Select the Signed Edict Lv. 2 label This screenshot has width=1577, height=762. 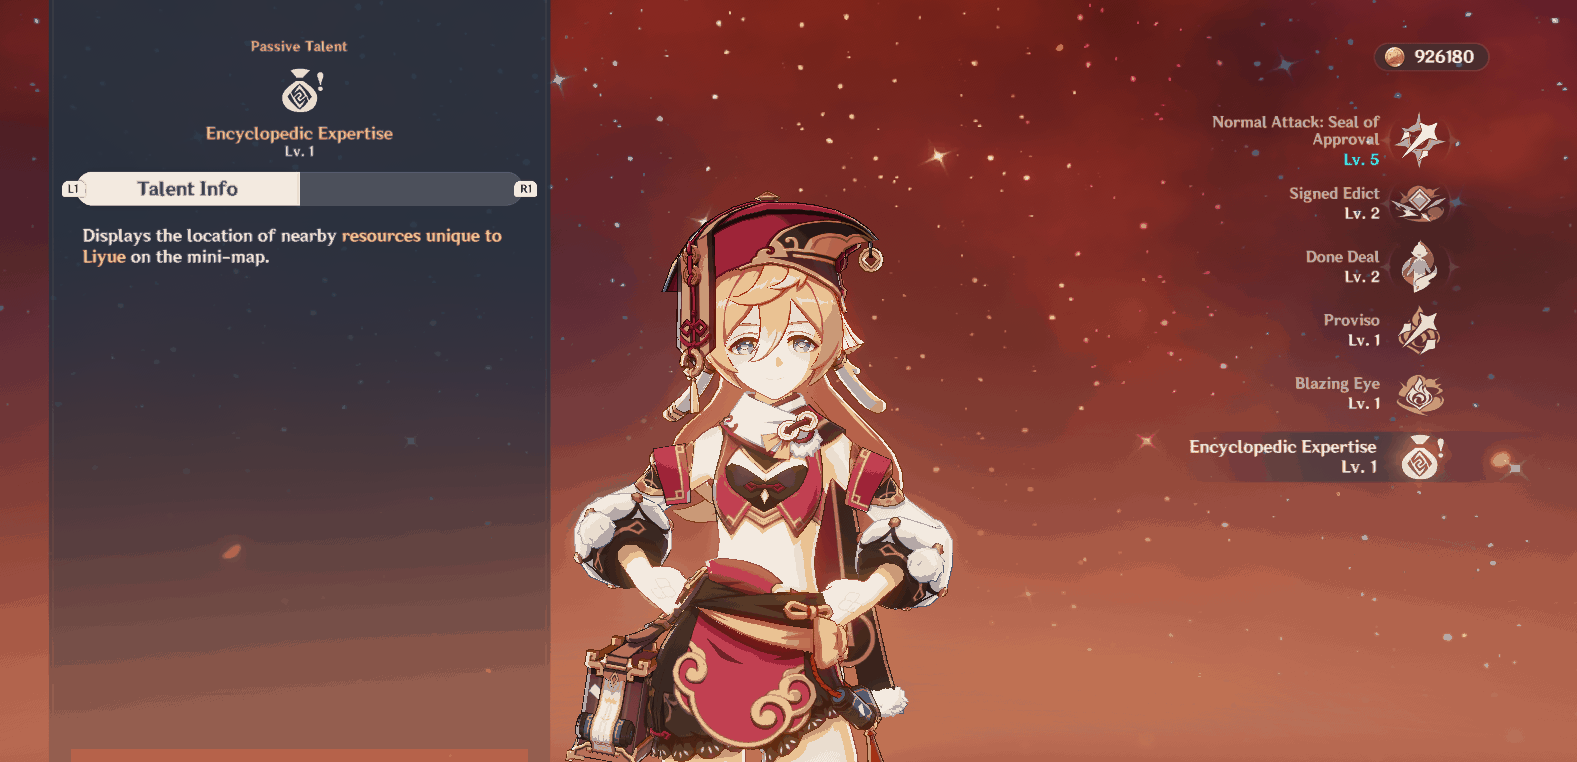[1333, 203]
